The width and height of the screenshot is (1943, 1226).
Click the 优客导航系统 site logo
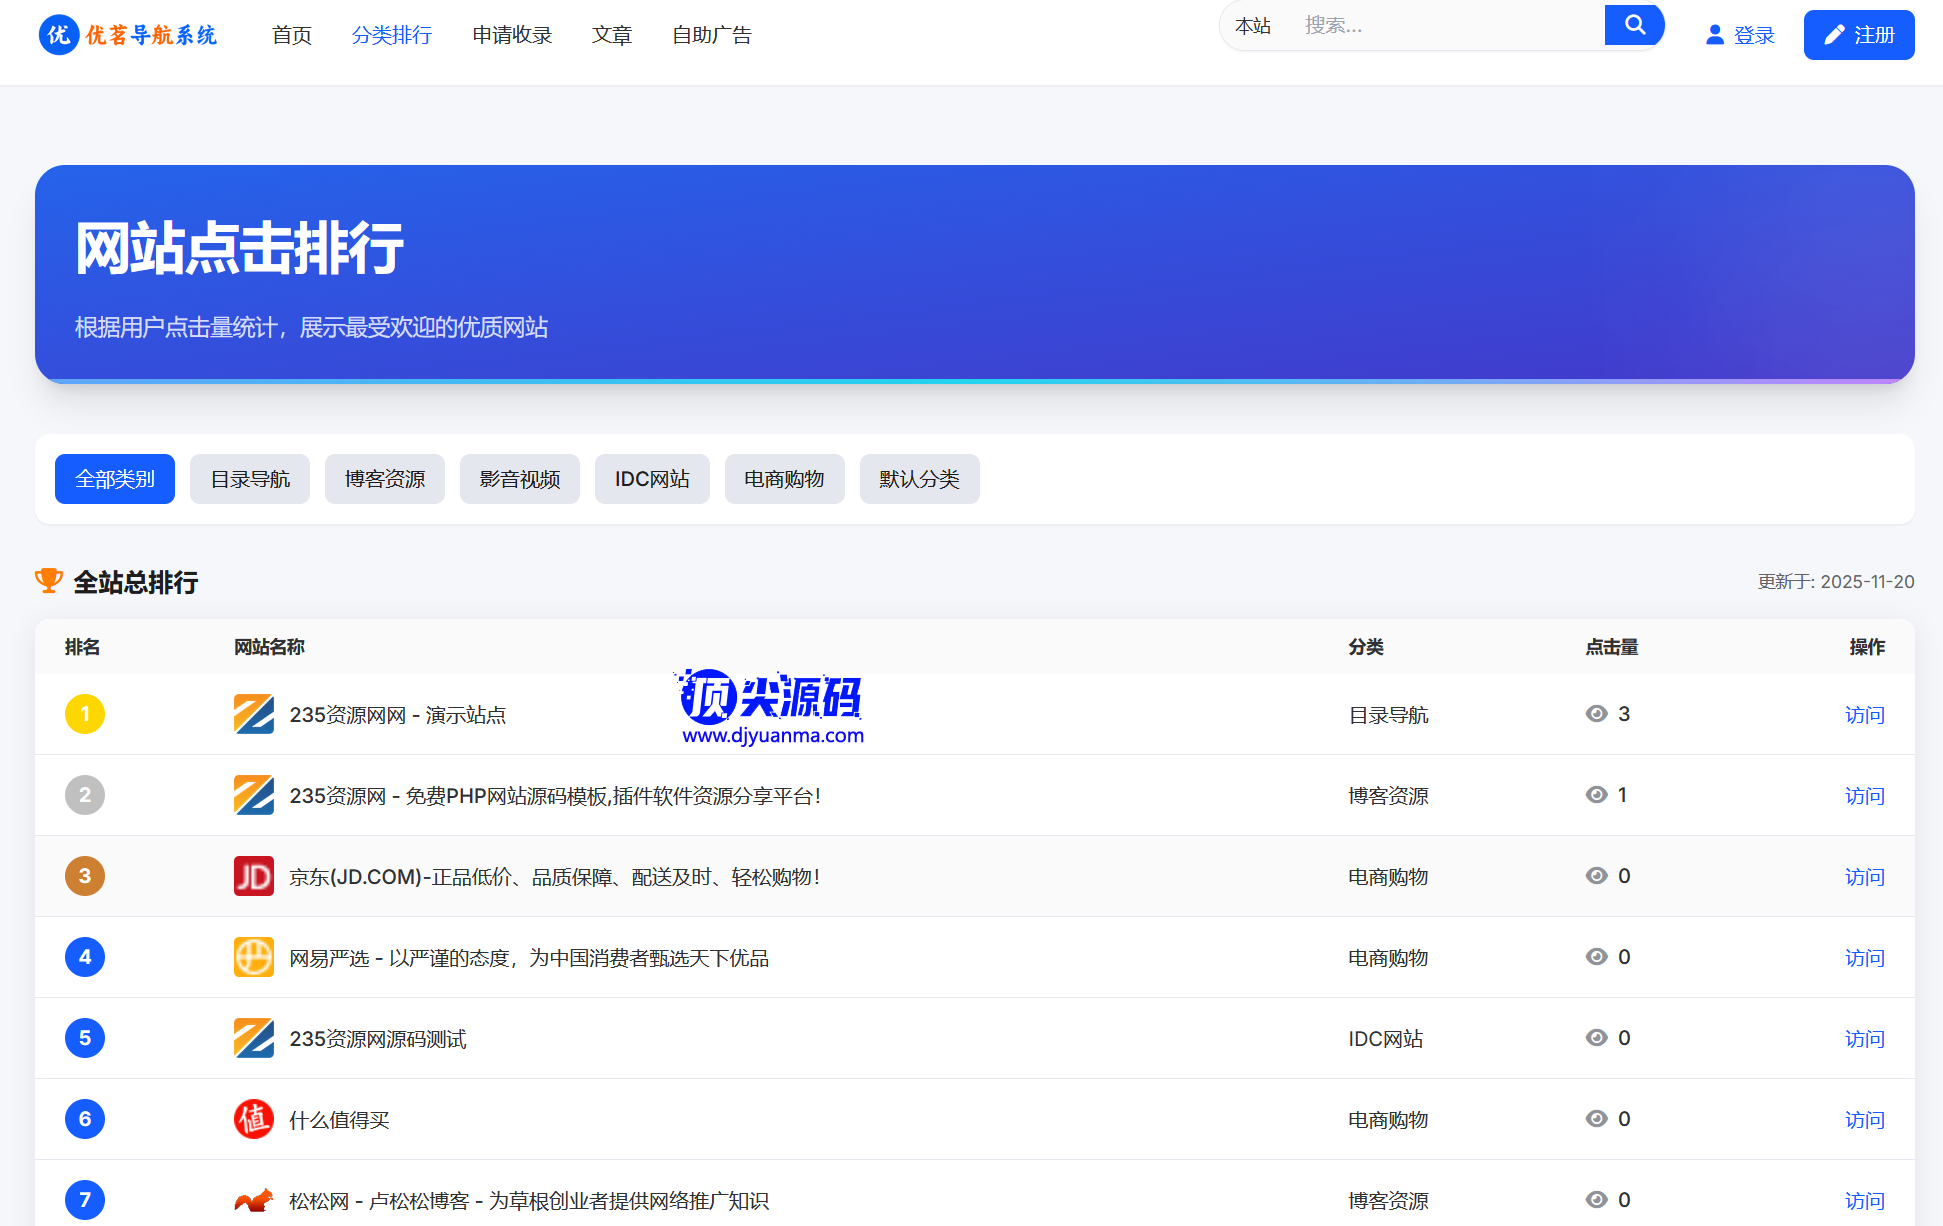point(128,35)
